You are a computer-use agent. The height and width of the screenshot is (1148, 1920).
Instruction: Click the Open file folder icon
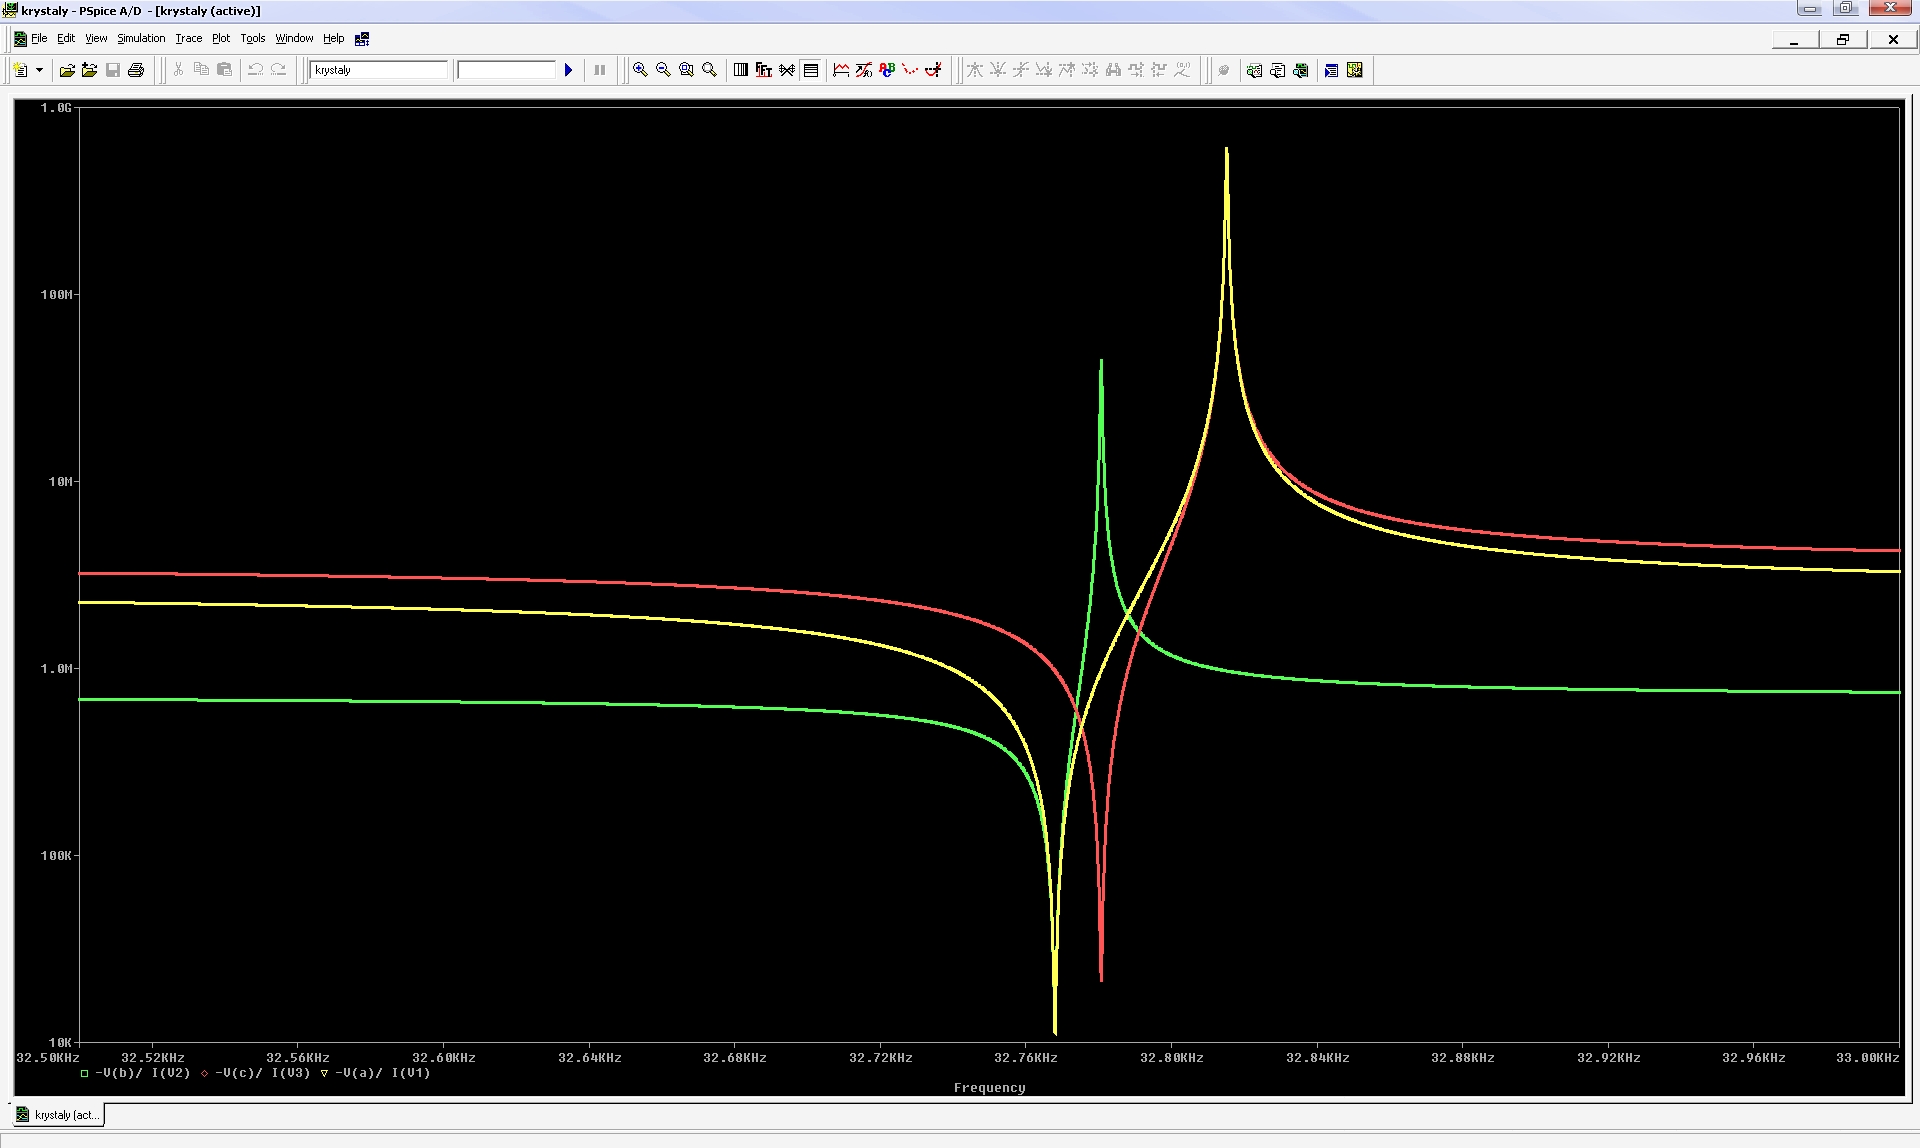(67, 70)
